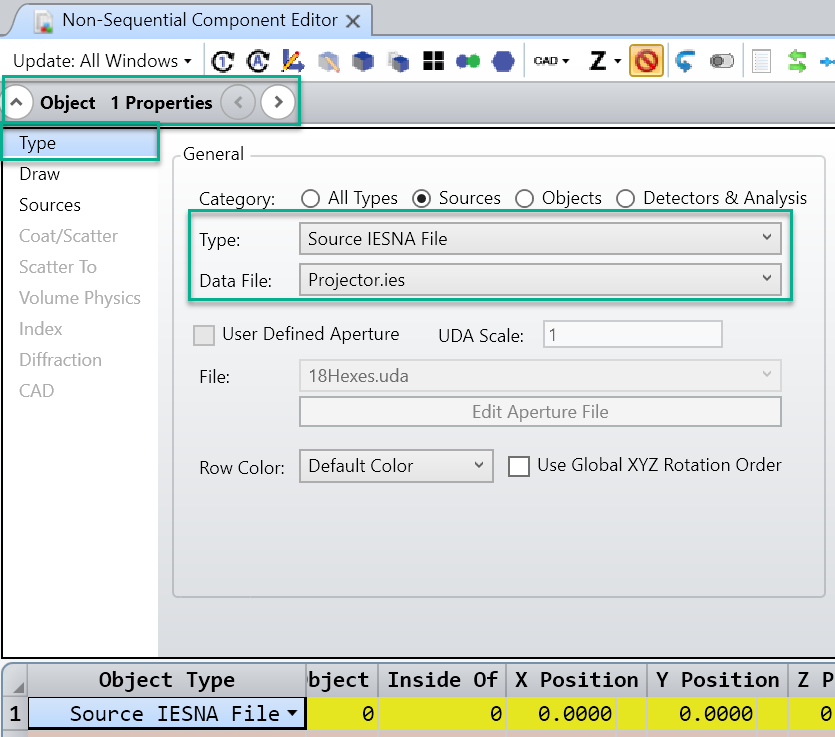Click the four-squares Create Array icon
Screen dimensions: 835x737
(433, 61)
